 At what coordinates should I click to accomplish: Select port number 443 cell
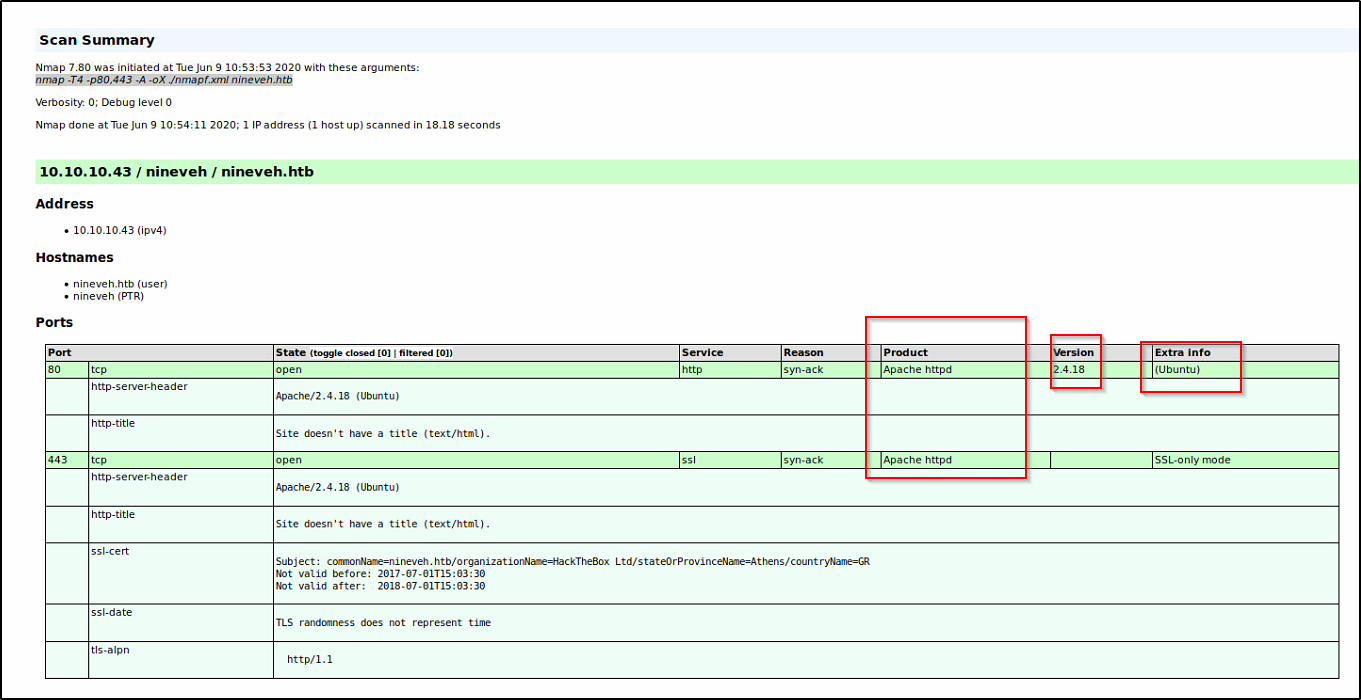(67, 460)
